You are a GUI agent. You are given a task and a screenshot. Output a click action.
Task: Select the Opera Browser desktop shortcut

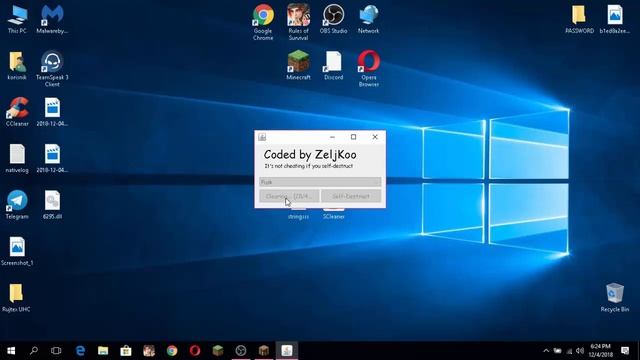369,69
